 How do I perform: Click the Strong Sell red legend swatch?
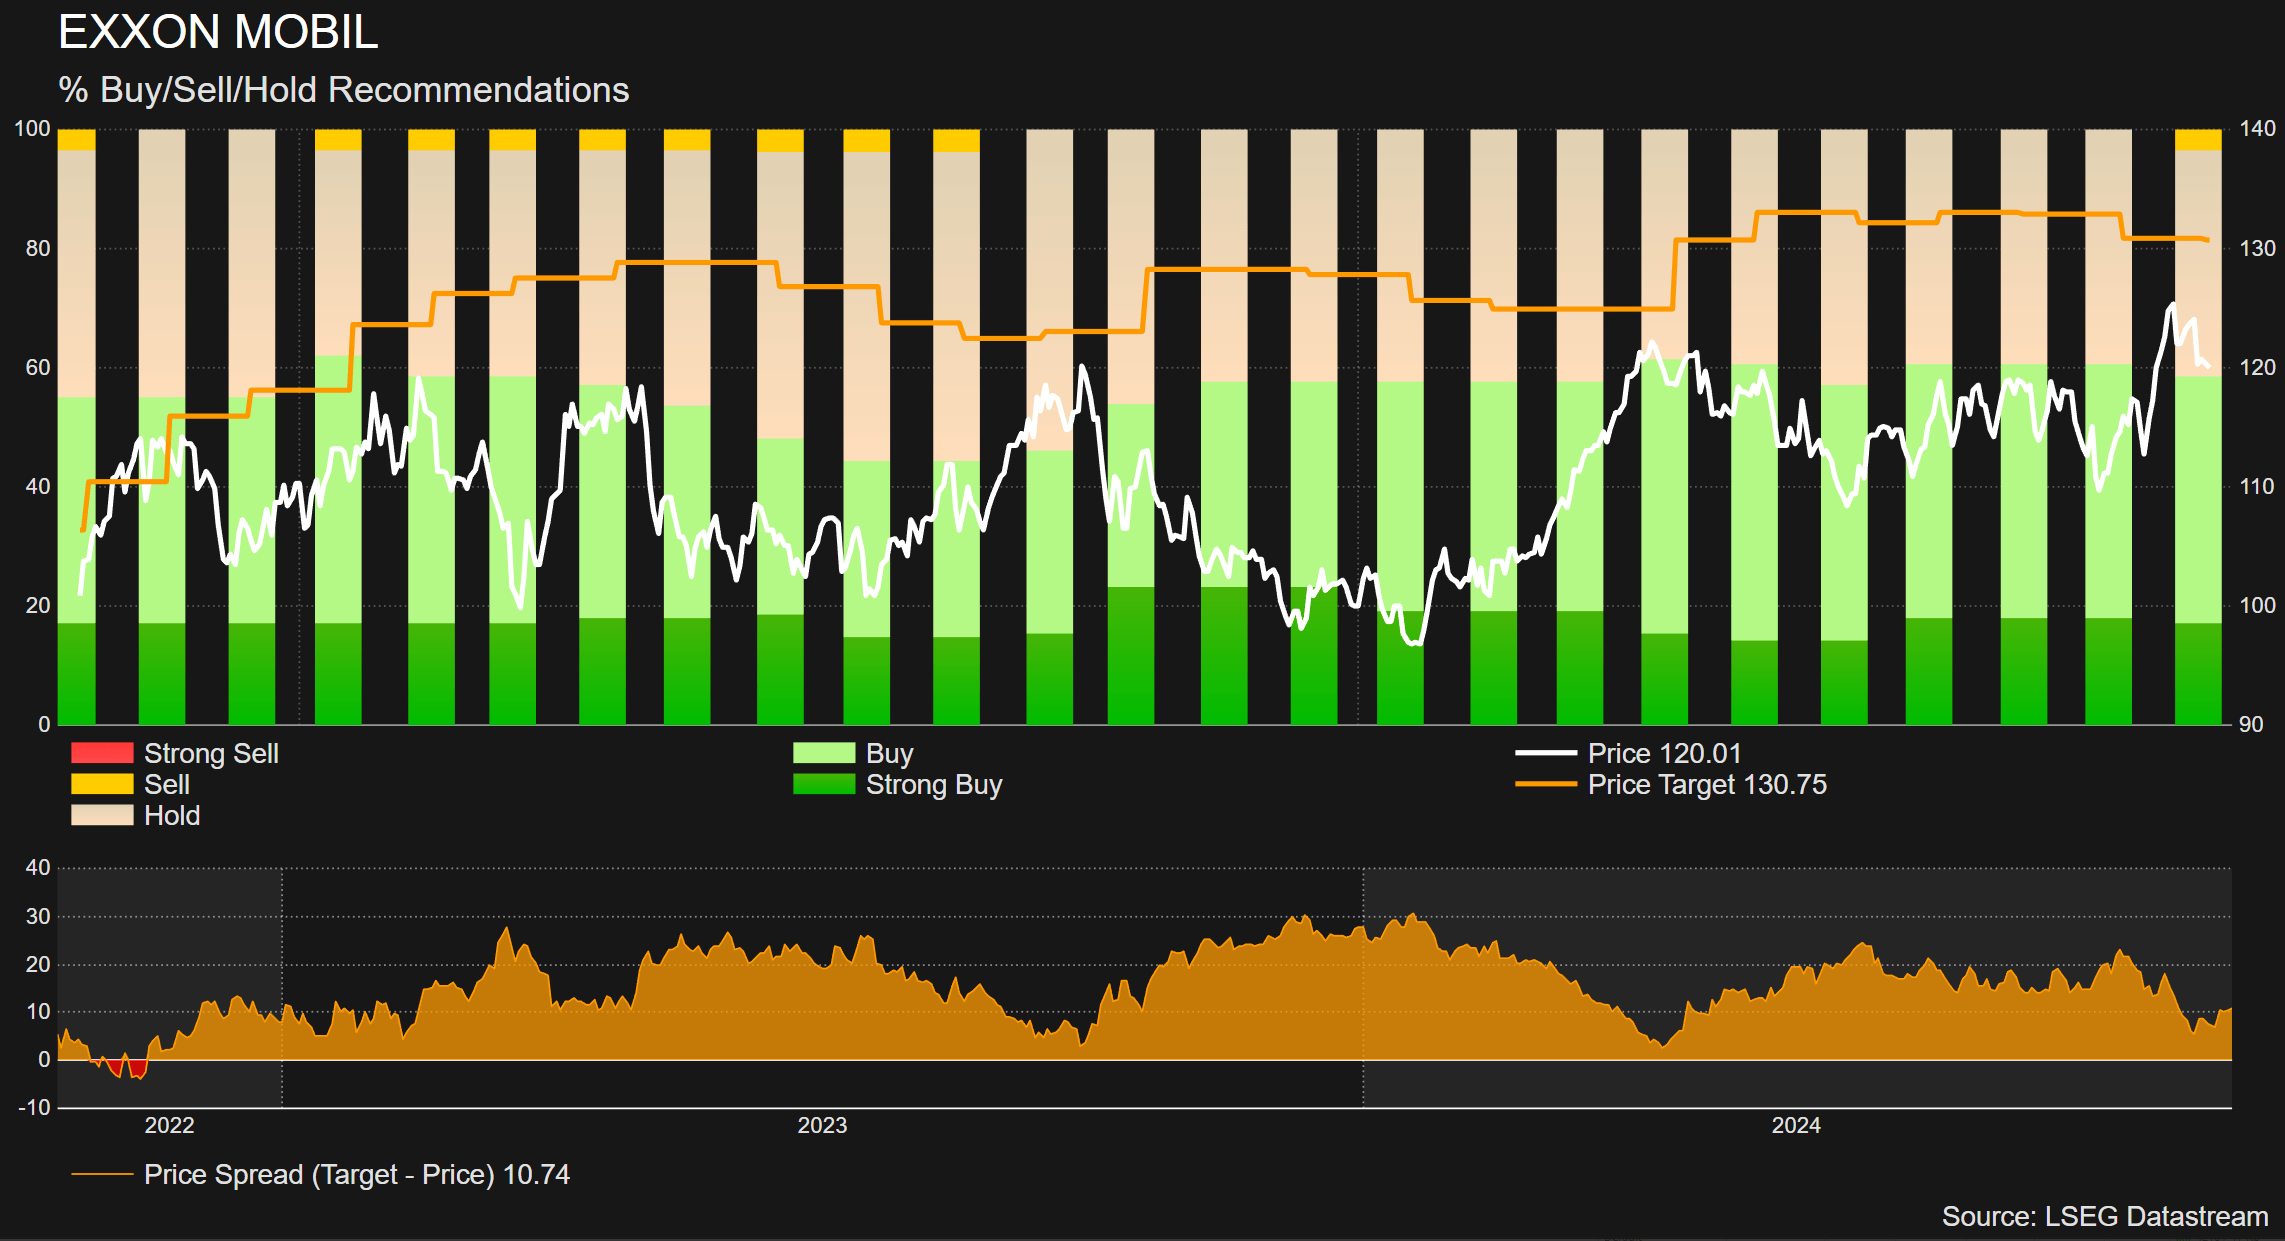pyautogui.click(x=102, y=753)
